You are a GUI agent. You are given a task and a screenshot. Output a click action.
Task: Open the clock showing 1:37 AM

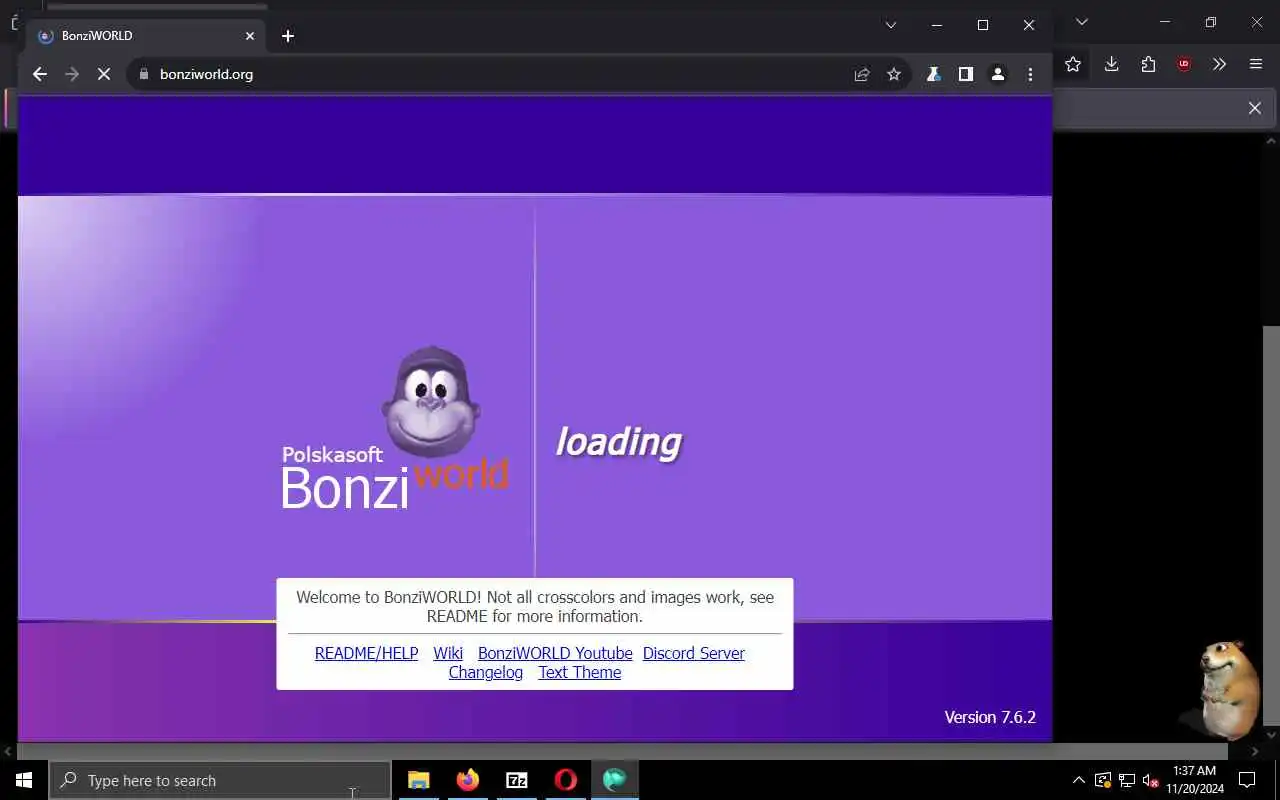(1195, 780)
